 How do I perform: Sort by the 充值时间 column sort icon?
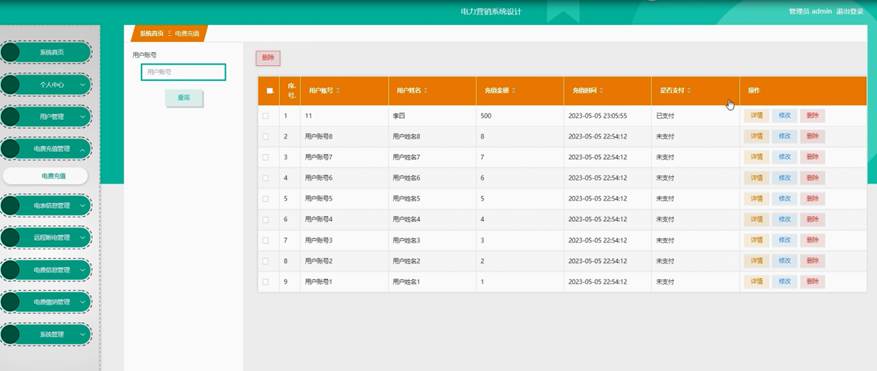tap(600, 90)
